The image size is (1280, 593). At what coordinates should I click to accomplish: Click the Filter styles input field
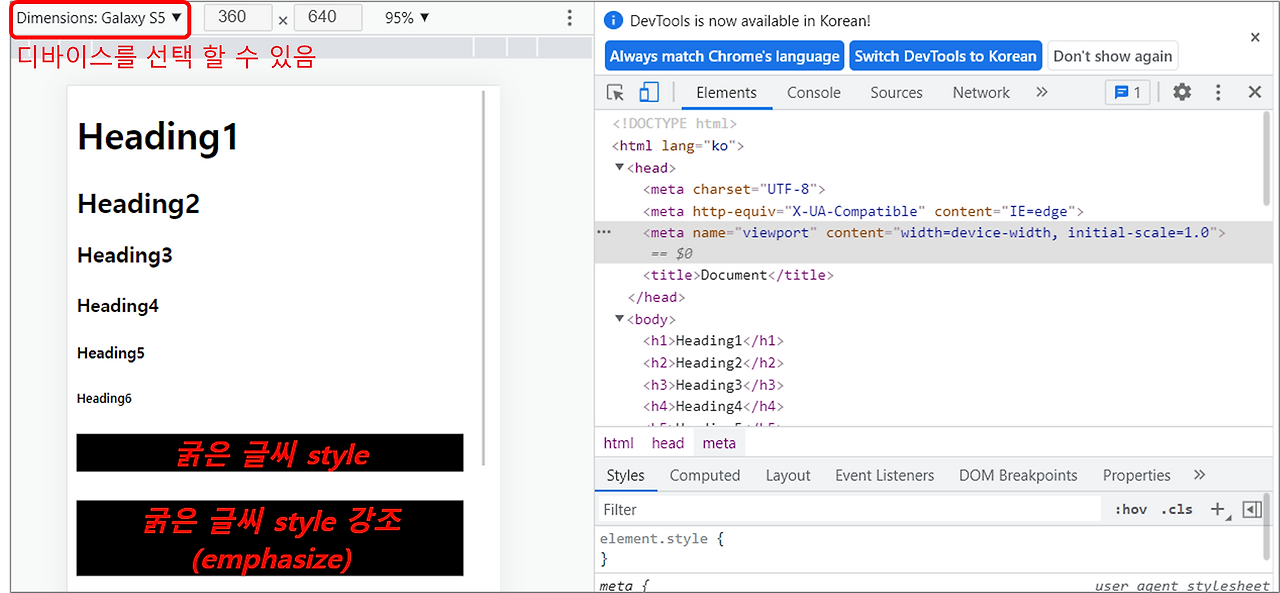pyautogui.click(x=848, y=509)
